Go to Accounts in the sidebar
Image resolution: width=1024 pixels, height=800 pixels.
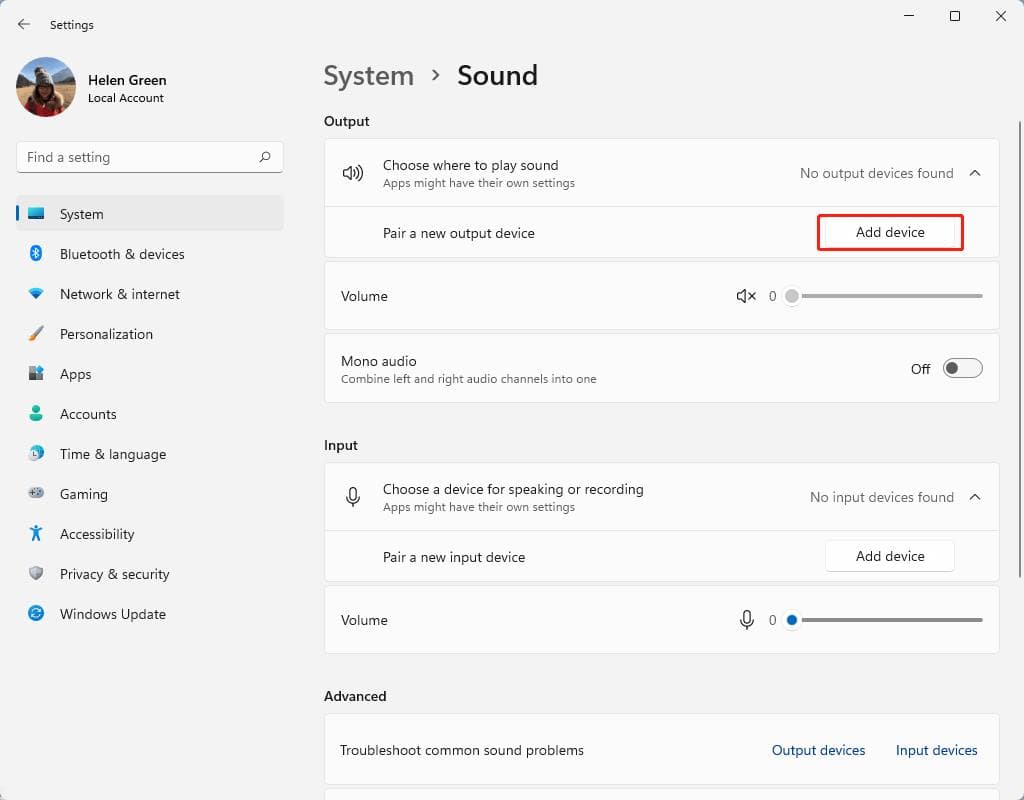point(150,413)
